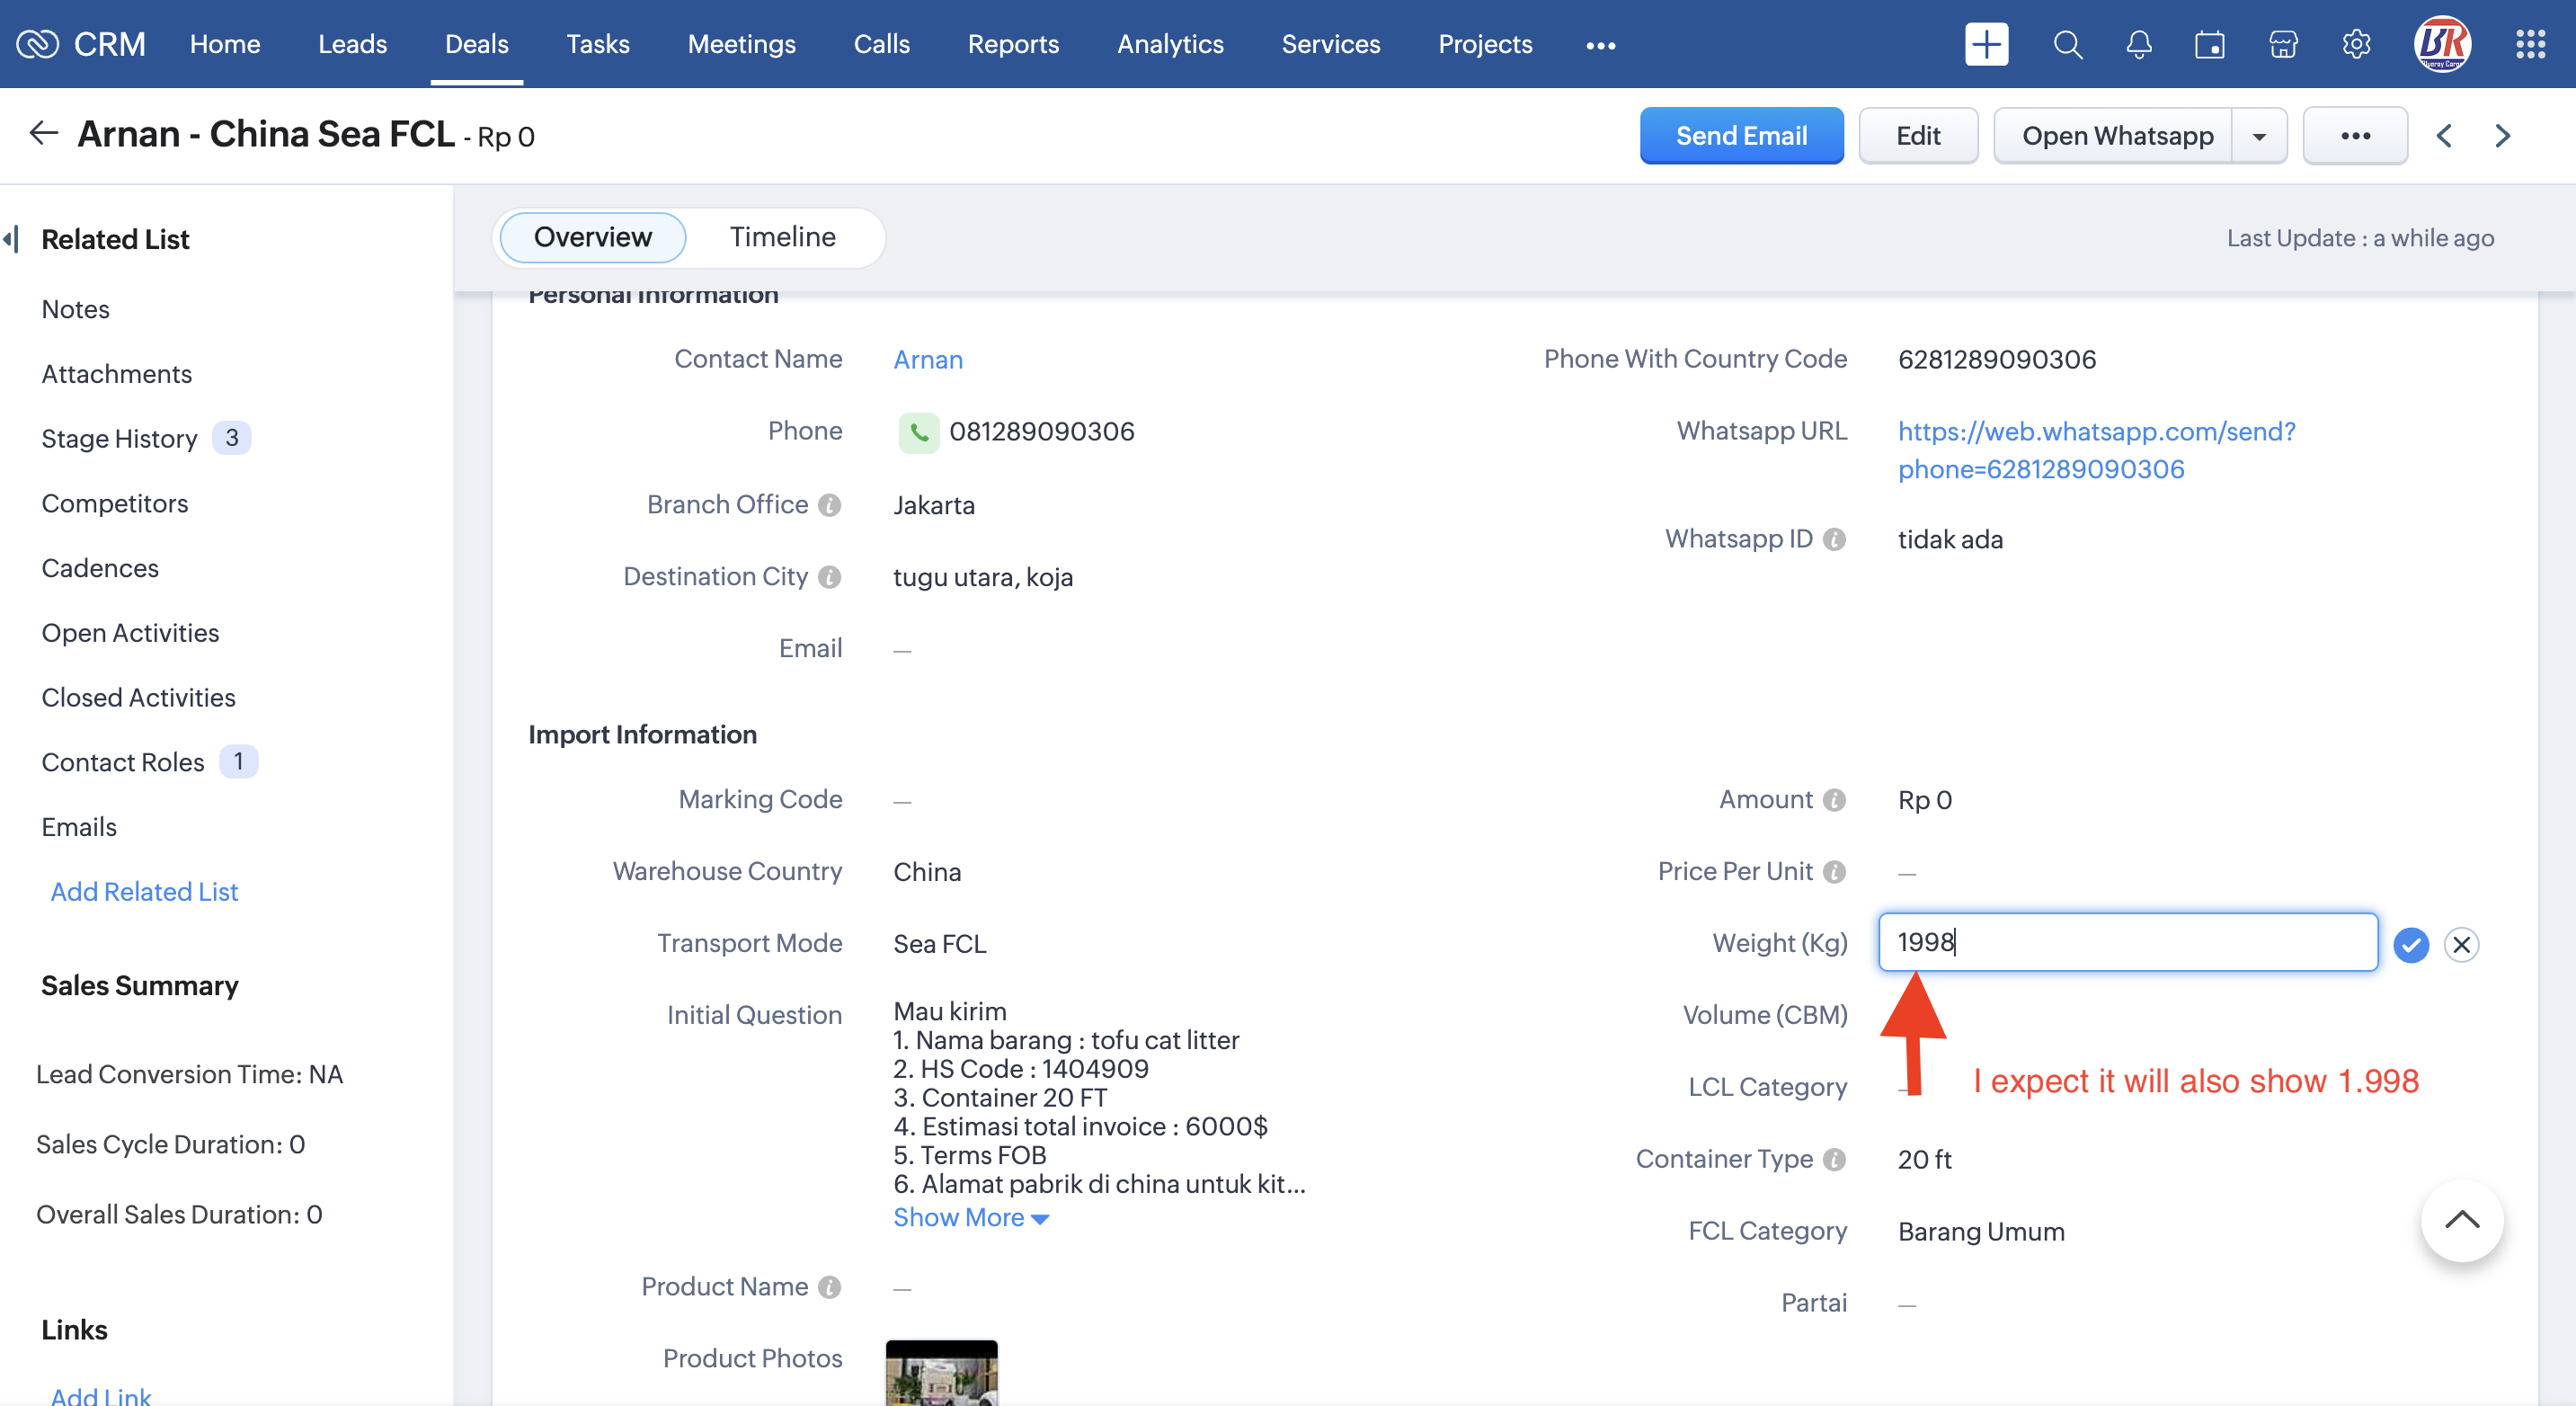Viewport: 2576px width, 1406px height.
Task: Click the scroll-to-top round button
Action: tap(2461, 1219)
